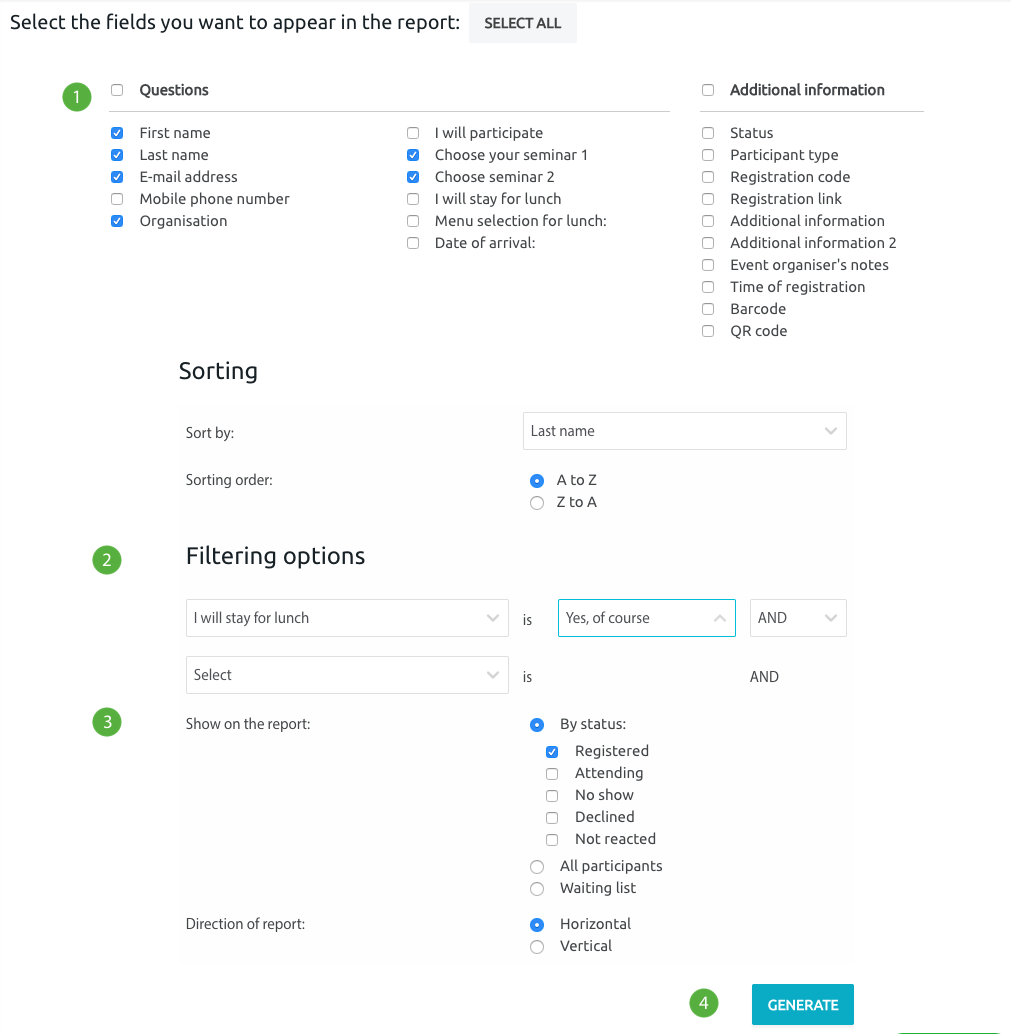Click the green step 3 badge
1011x1034 pixels.
point(107,722)
